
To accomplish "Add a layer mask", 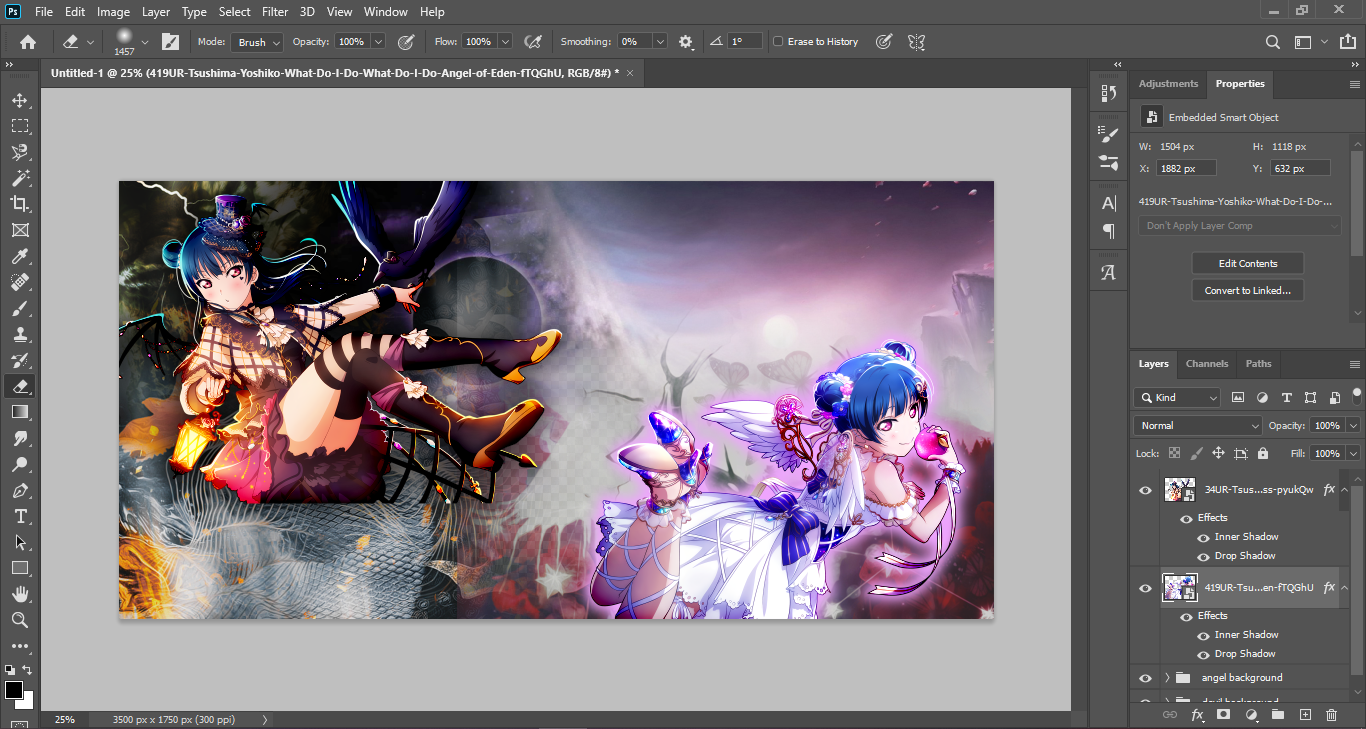I will click(1223, 714).
